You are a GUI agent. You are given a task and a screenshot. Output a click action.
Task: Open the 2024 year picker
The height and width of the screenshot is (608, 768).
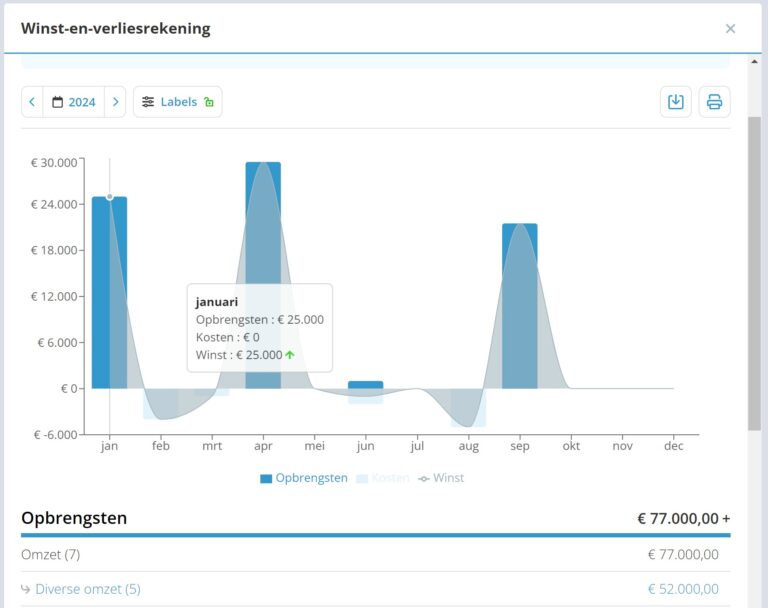(x=74, y=102)
